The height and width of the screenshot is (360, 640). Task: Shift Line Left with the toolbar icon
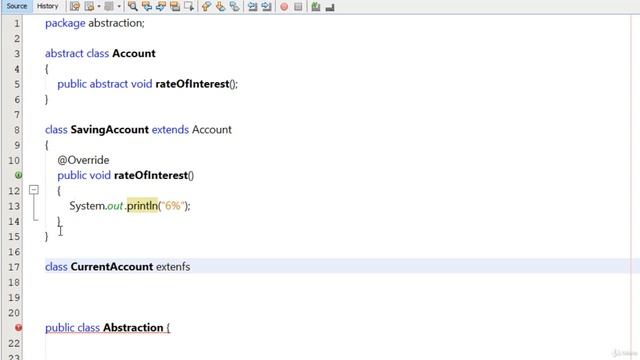(x=252, y=7)
